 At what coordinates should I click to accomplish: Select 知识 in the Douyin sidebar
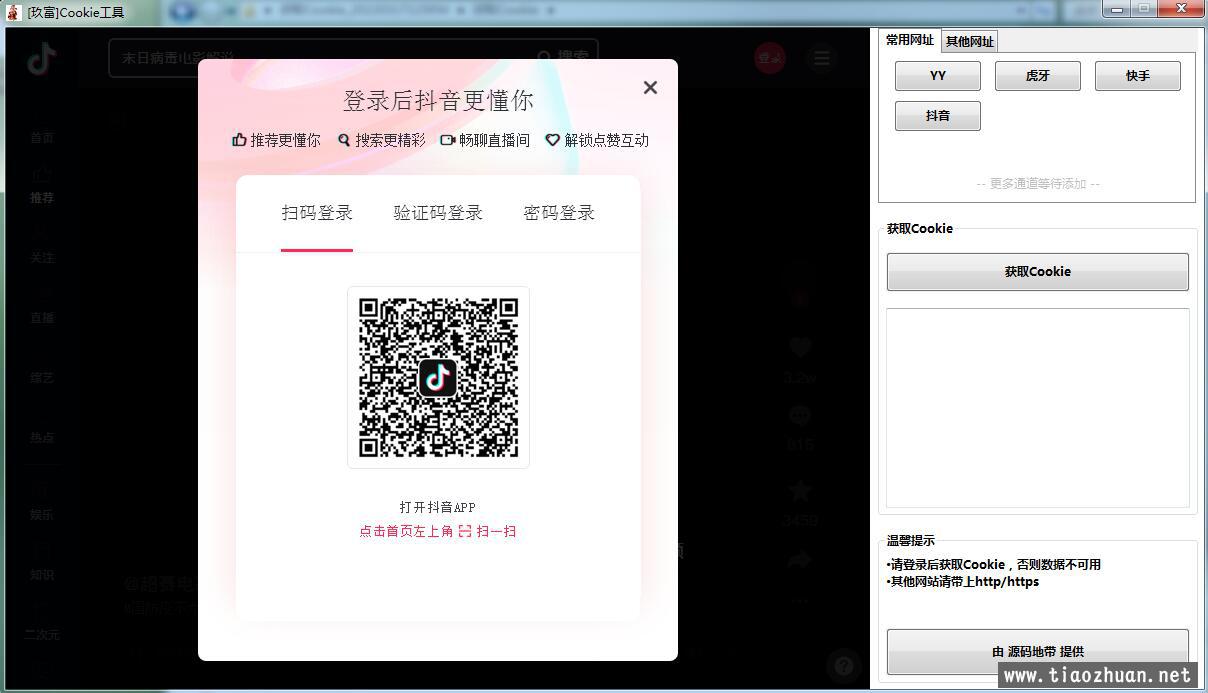(x=42, y=575)
